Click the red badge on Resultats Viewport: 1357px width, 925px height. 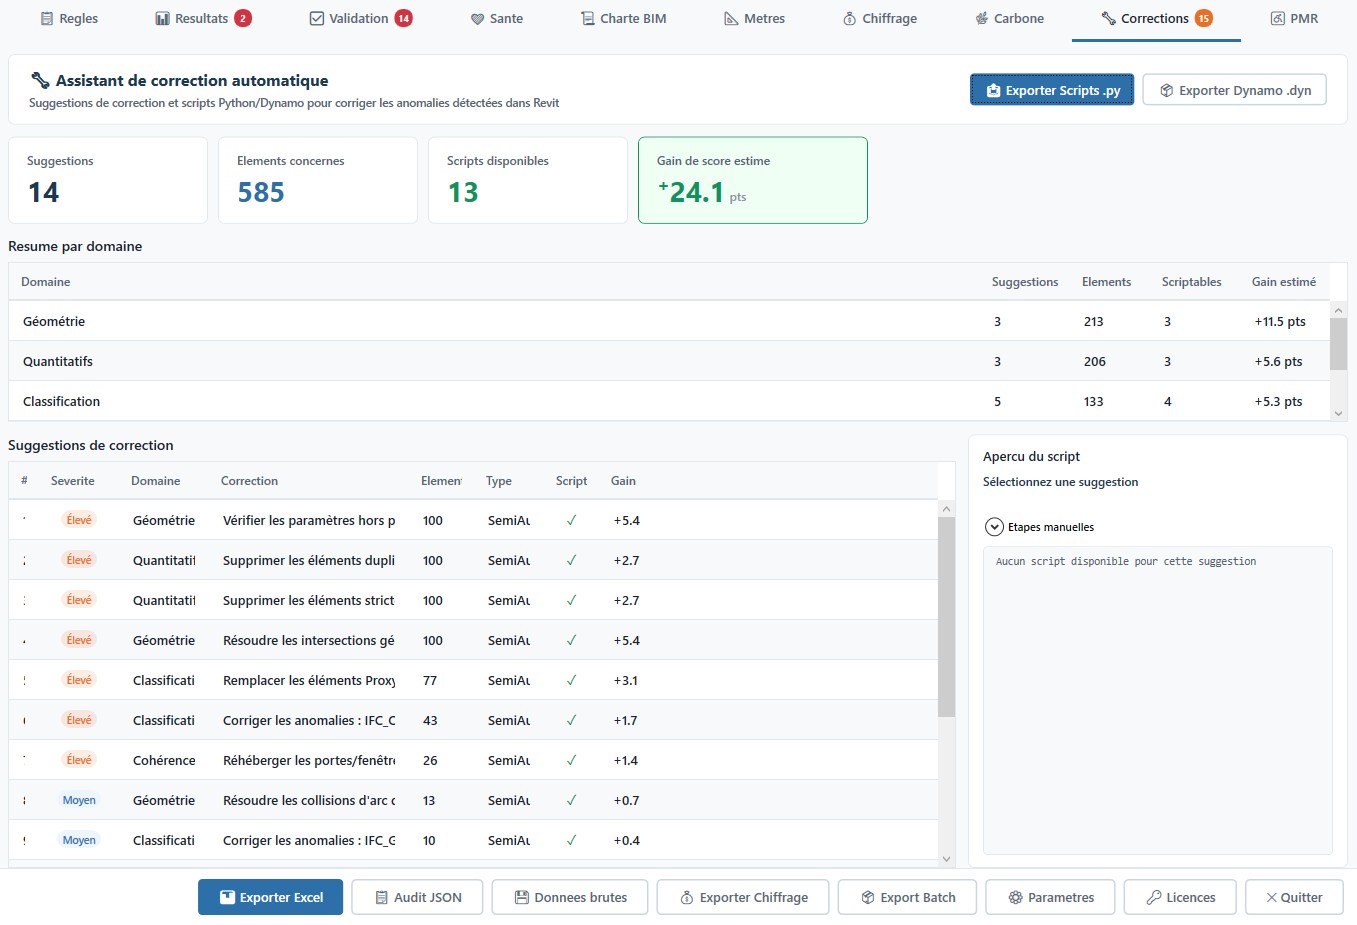click(243, 19)
